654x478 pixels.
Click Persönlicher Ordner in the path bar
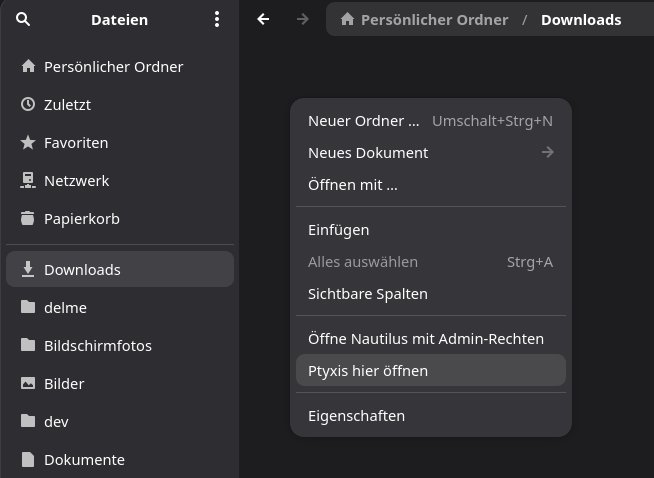(434, 20)
